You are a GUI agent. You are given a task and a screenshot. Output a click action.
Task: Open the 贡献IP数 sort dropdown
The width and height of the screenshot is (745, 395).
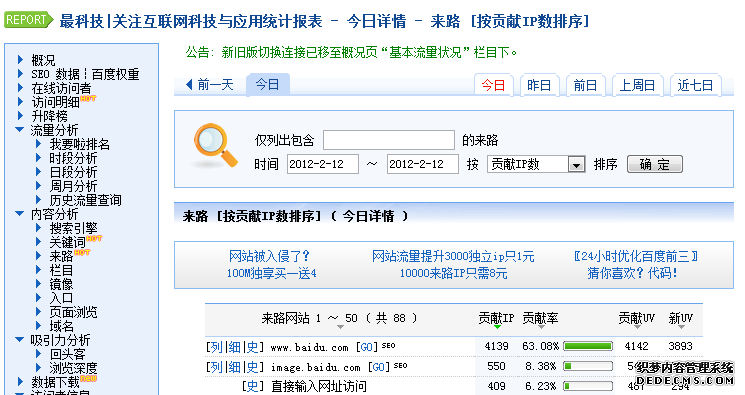point(536,164)
